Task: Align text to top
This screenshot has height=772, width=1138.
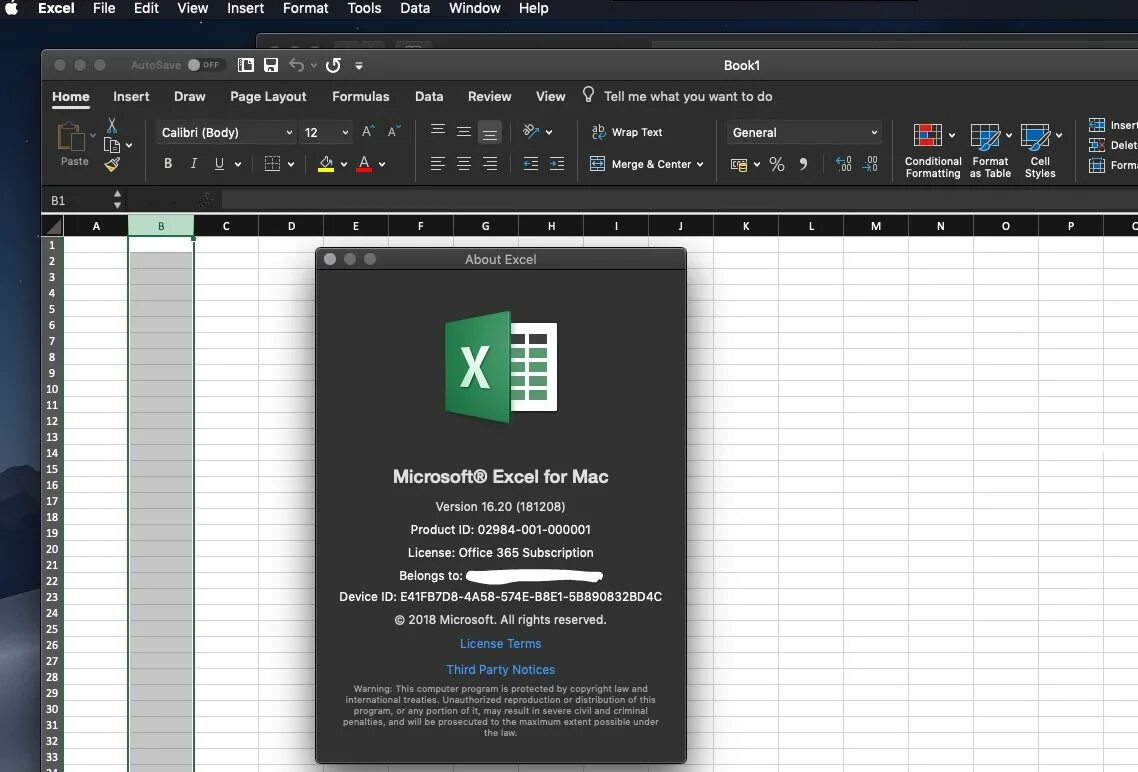Action: [438, 131]
